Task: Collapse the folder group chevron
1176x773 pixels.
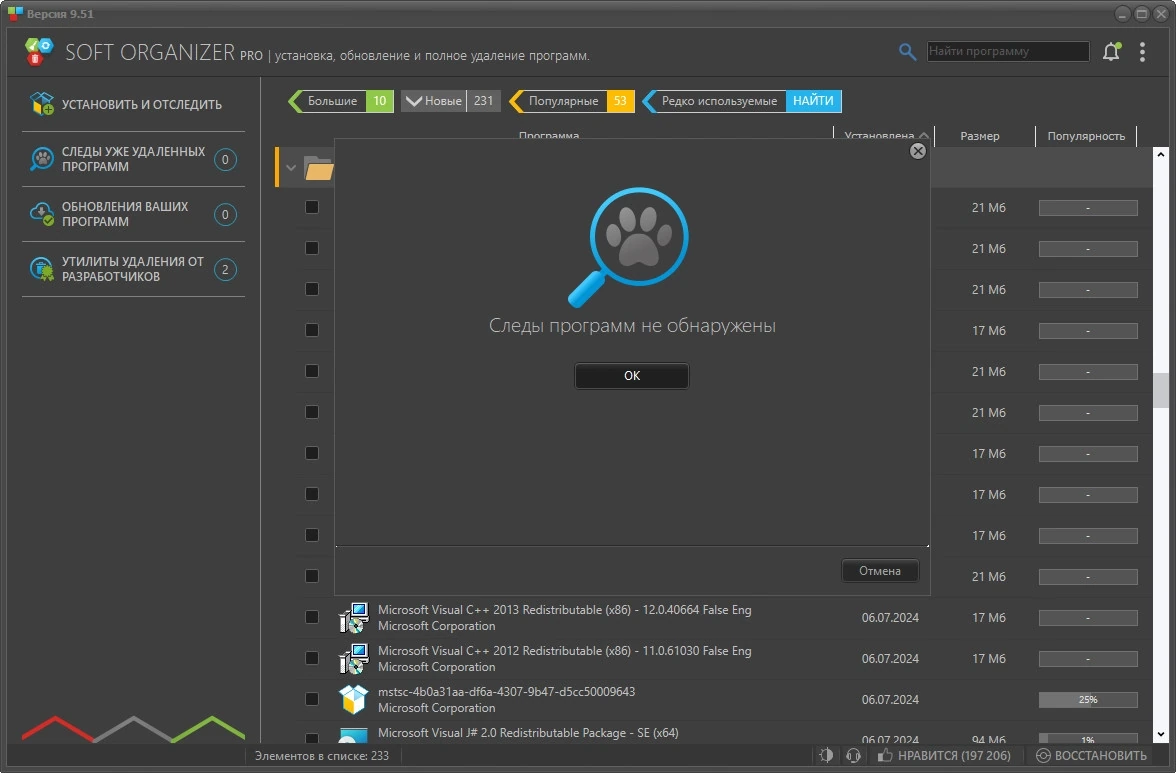Action: click(x=291, y=168)
